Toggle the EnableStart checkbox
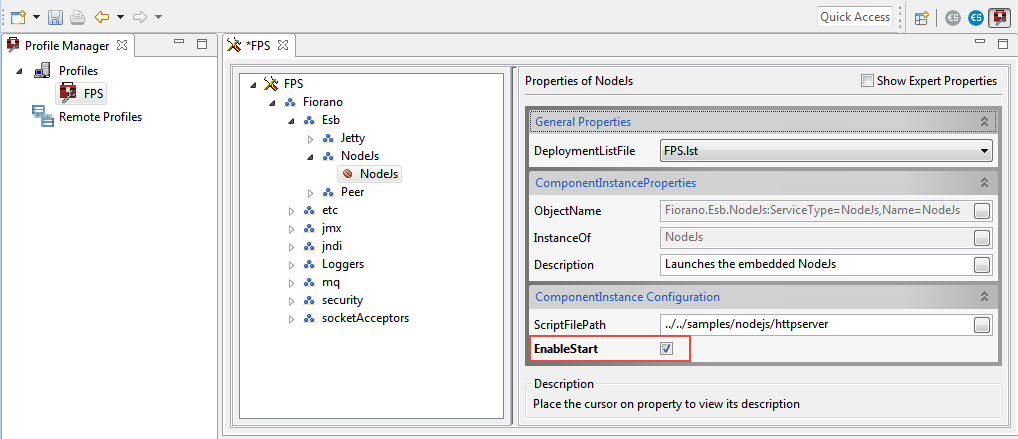This screenshot has width=1018, height=439. (x=667, y=349)
